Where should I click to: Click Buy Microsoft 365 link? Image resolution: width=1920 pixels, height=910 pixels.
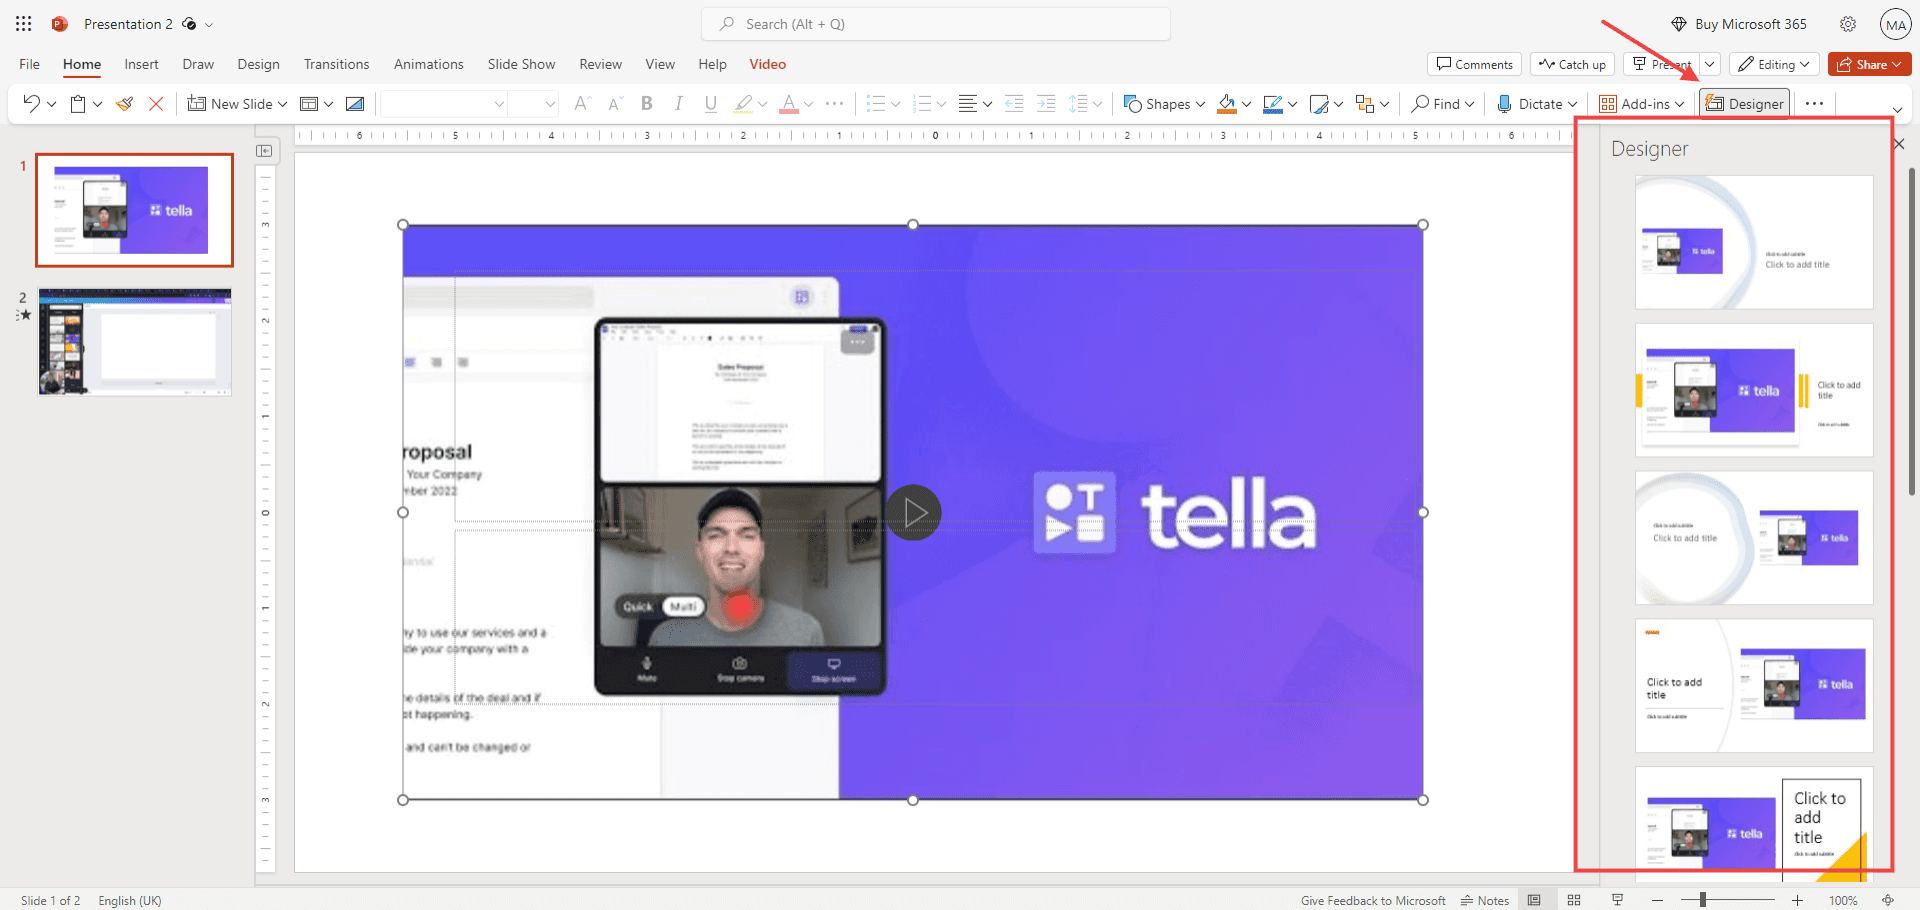pos(1739,24)
